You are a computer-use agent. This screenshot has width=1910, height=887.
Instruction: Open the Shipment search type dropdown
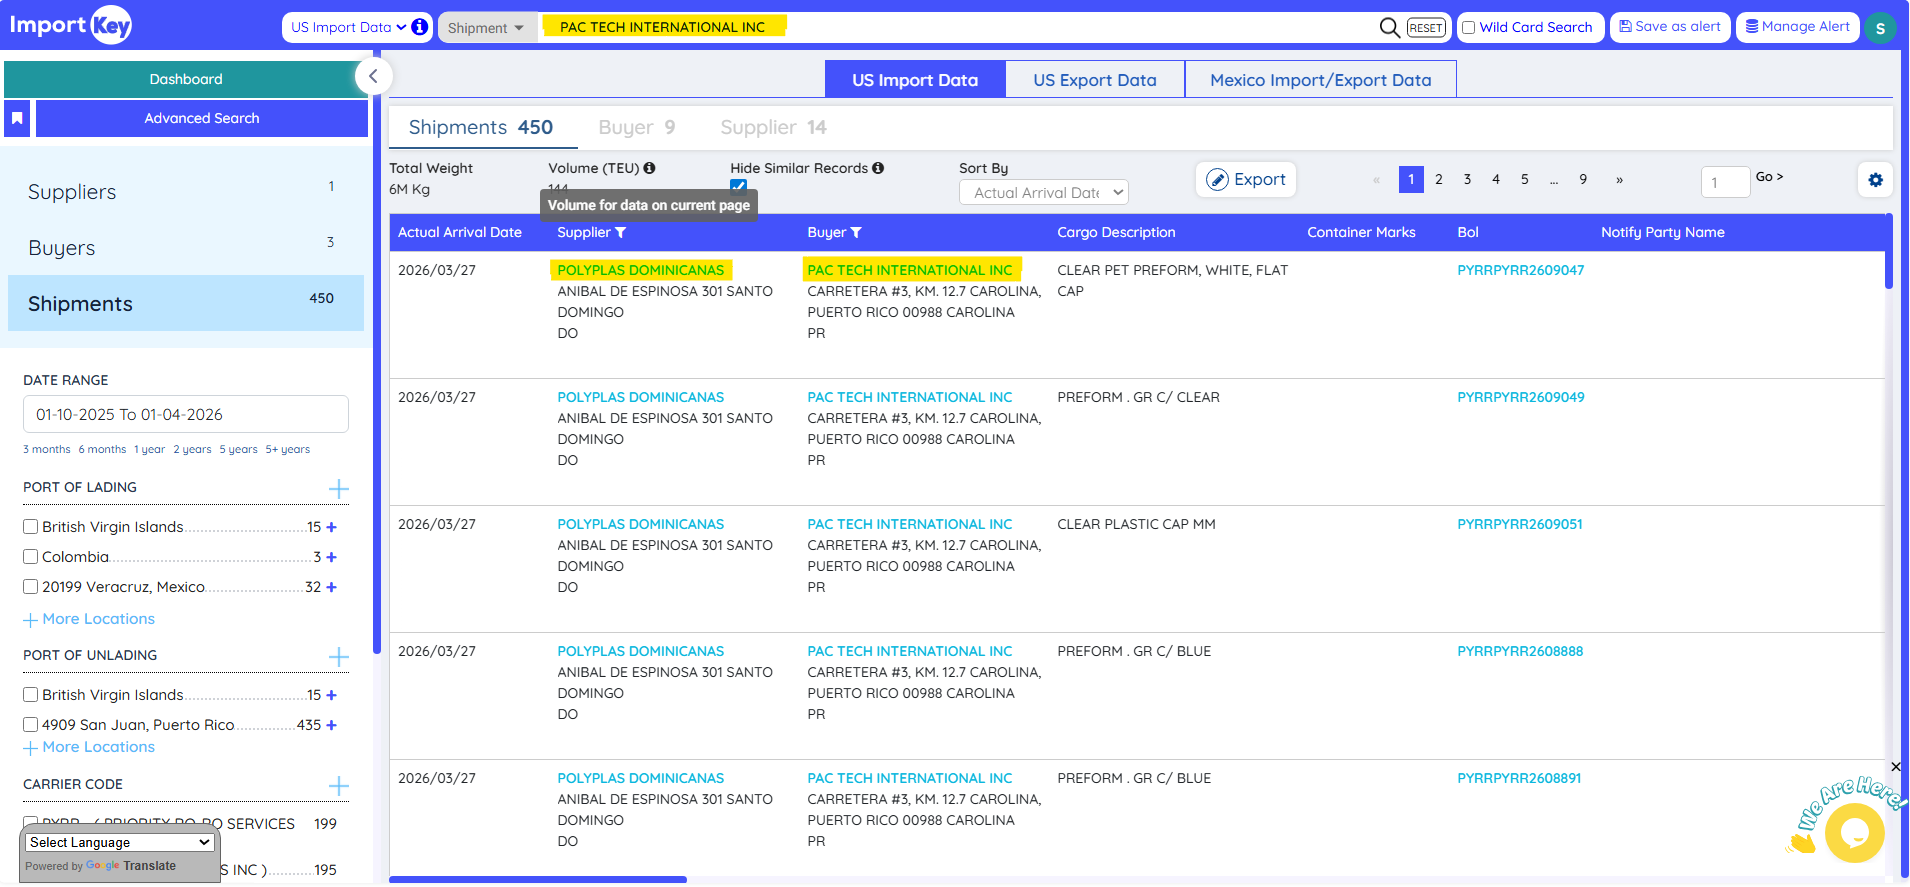[486, 28]
